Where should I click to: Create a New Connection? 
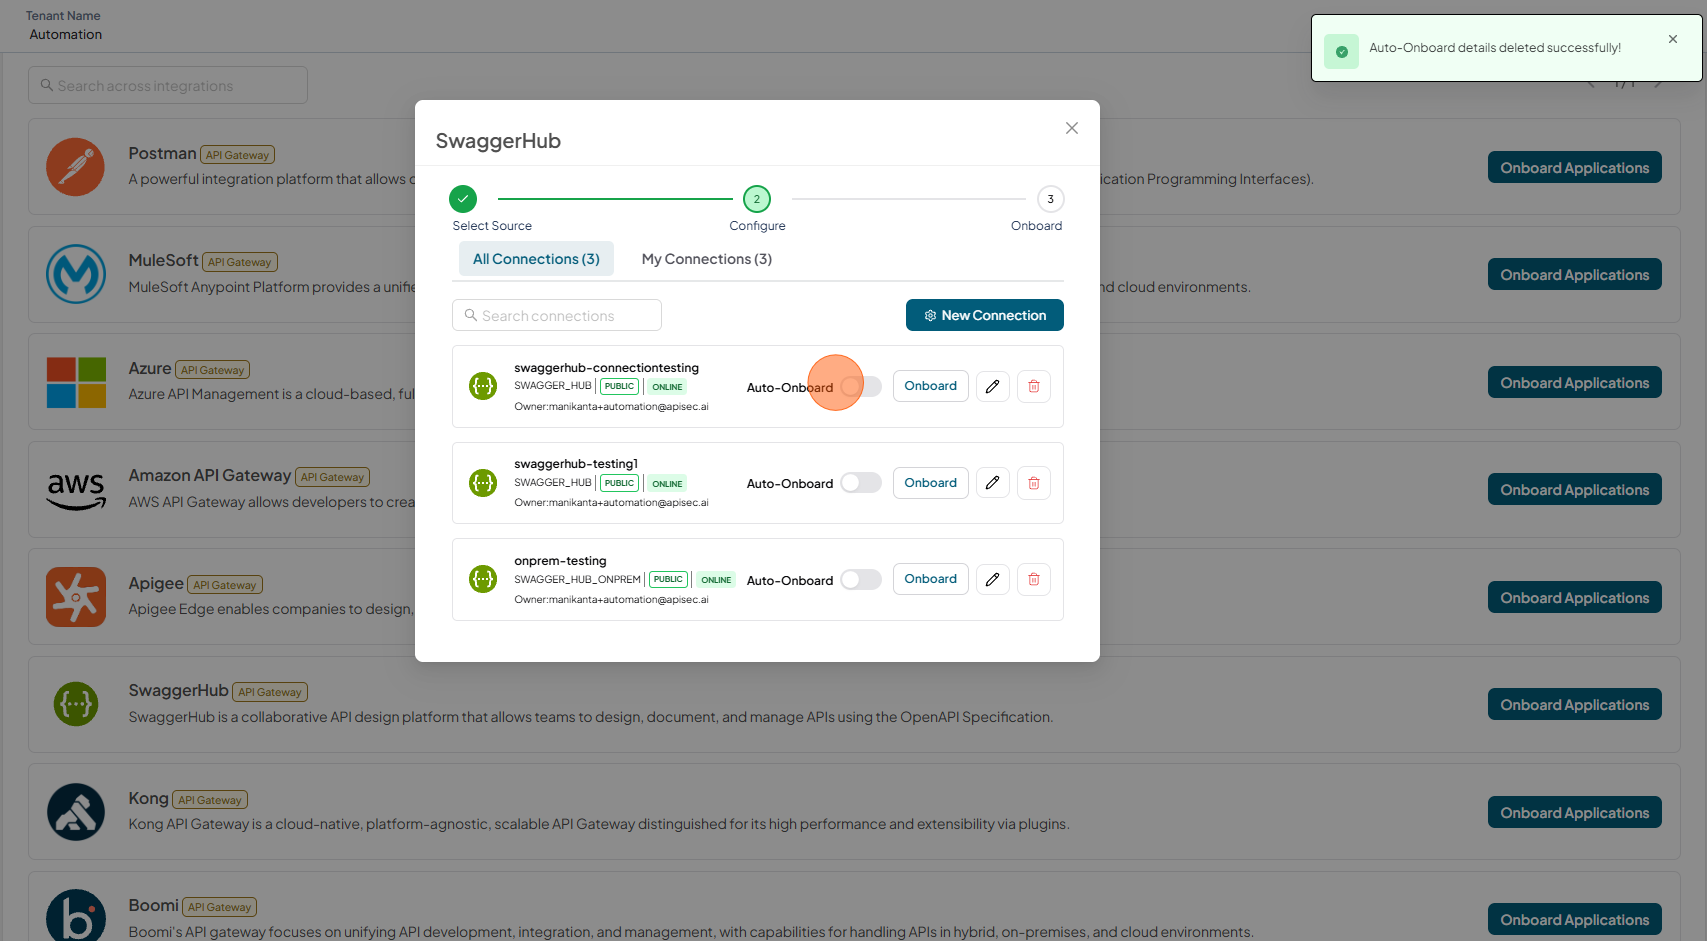click(x=985, y=315)
